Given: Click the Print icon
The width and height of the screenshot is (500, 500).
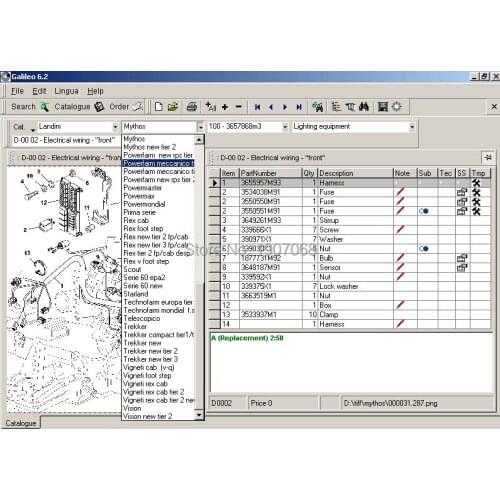Looking at the screenshot, I should [192, 107].
